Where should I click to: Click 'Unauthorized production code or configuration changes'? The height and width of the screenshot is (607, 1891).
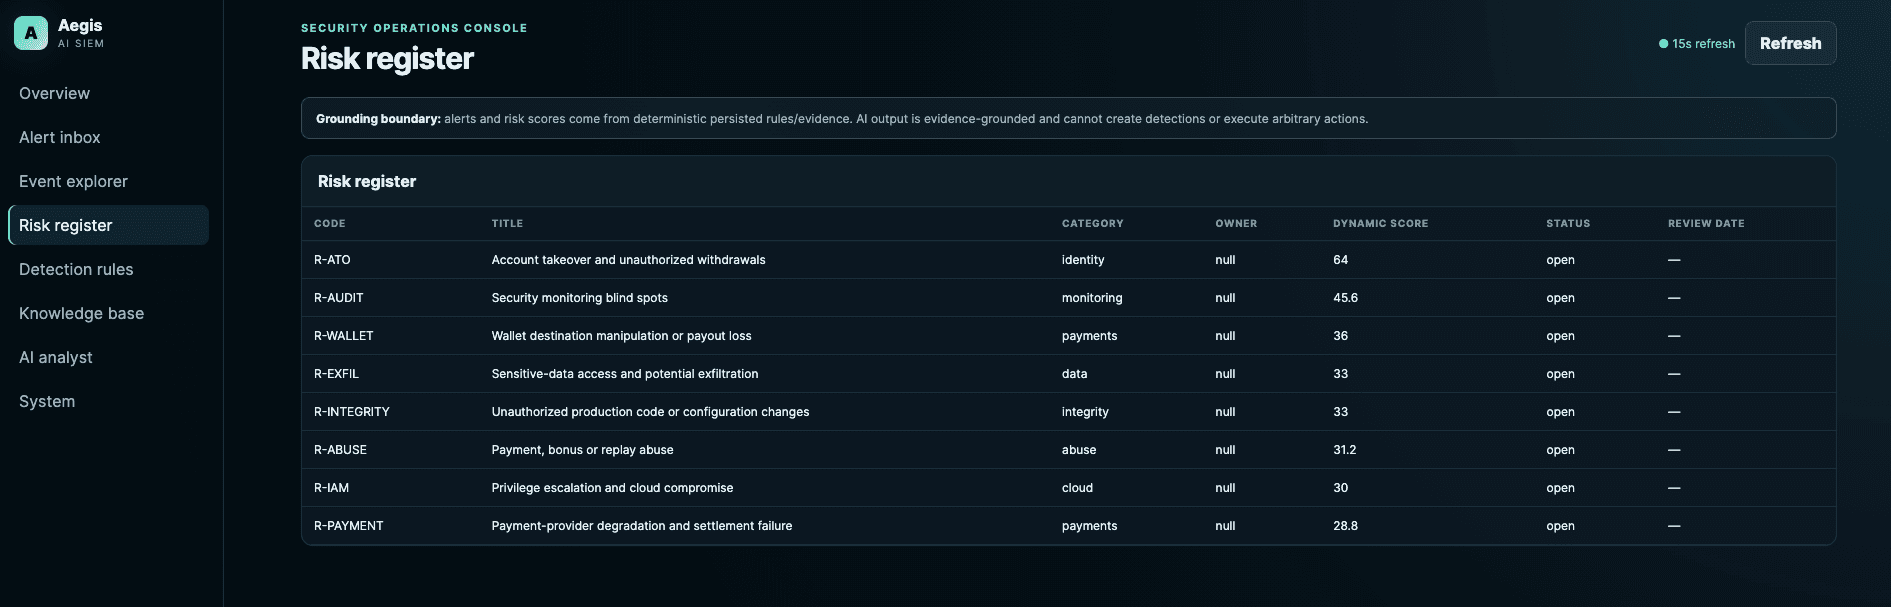click(650, 412)
